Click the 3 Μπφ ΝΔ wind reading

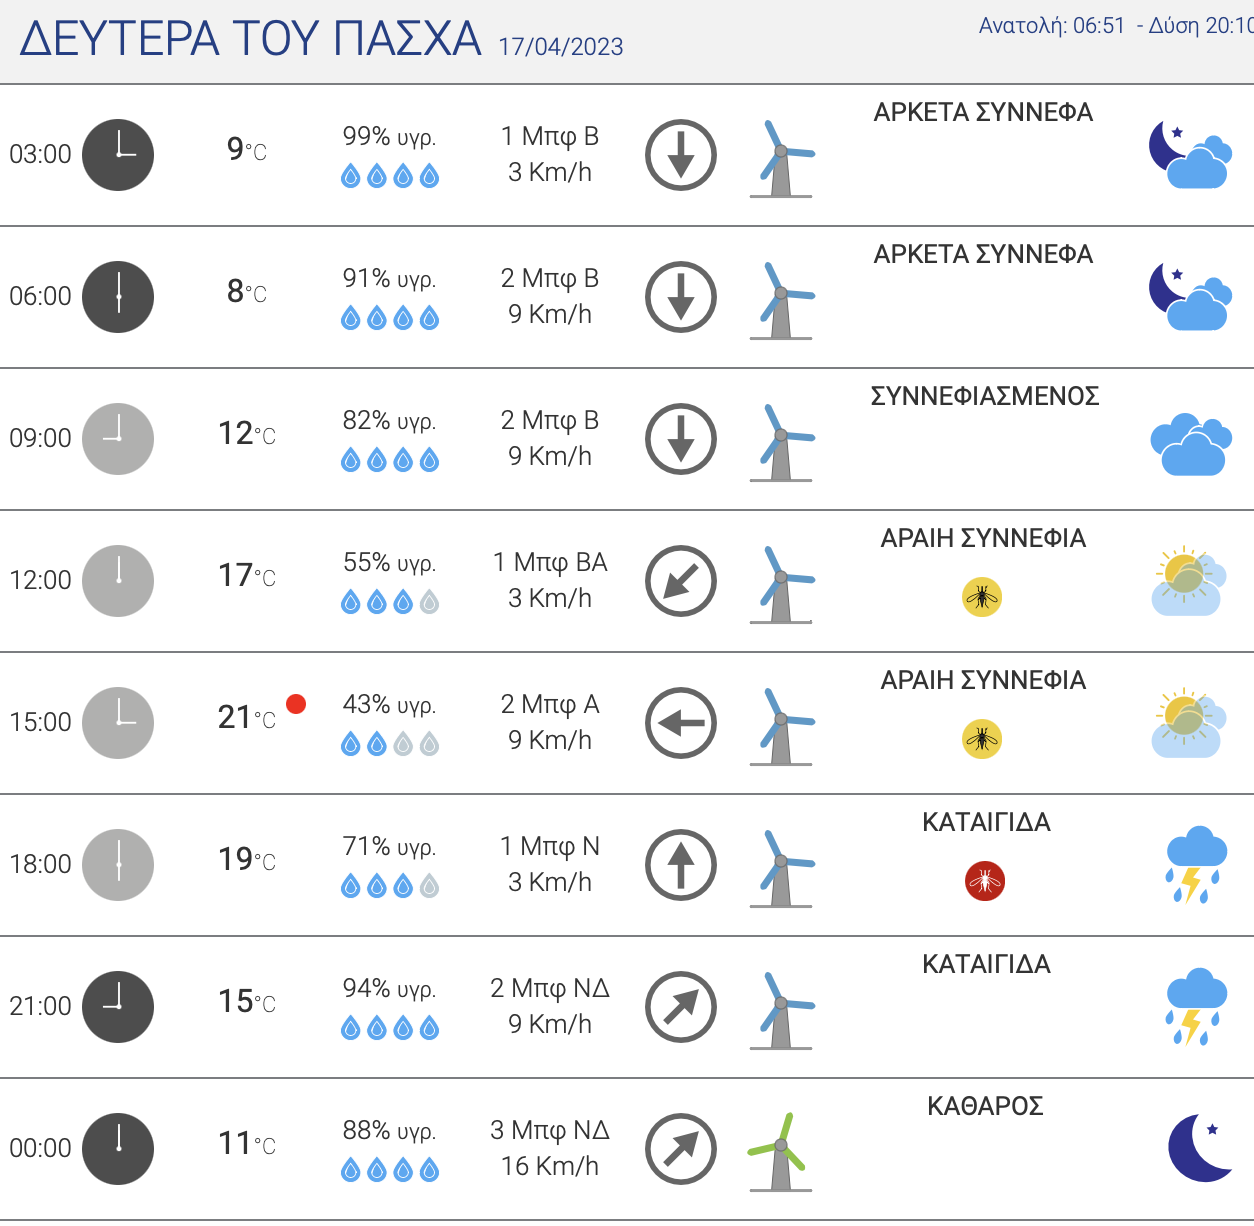(x=550, y=1130)
